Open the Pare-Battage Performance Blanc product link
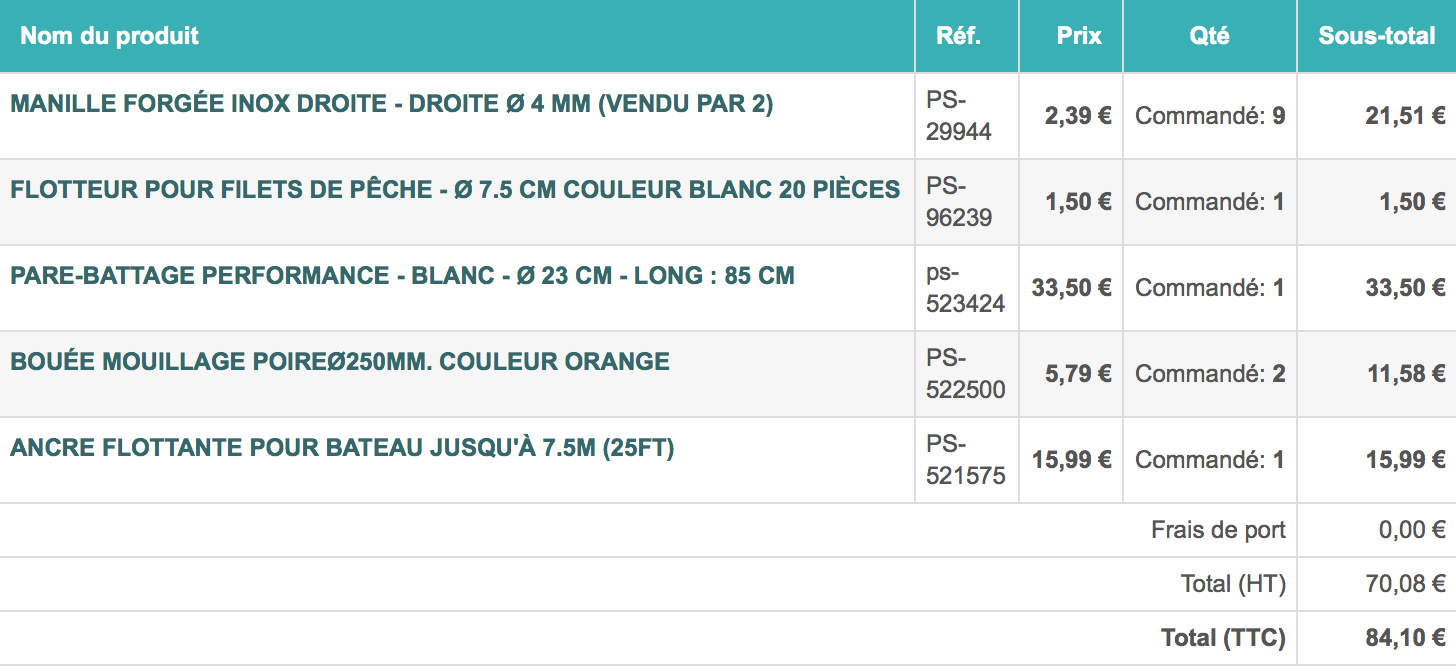 (402, 276)
